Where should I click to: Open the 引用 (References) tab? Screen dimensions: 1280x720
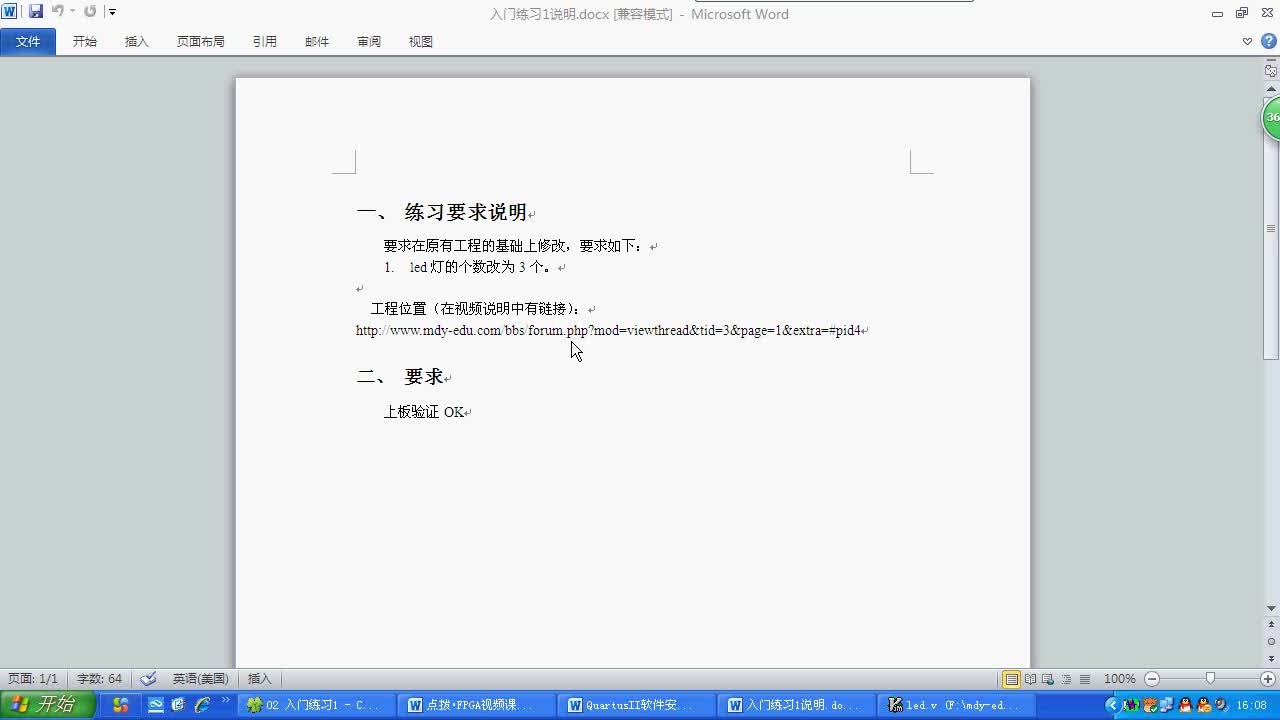tap(265, 42)
